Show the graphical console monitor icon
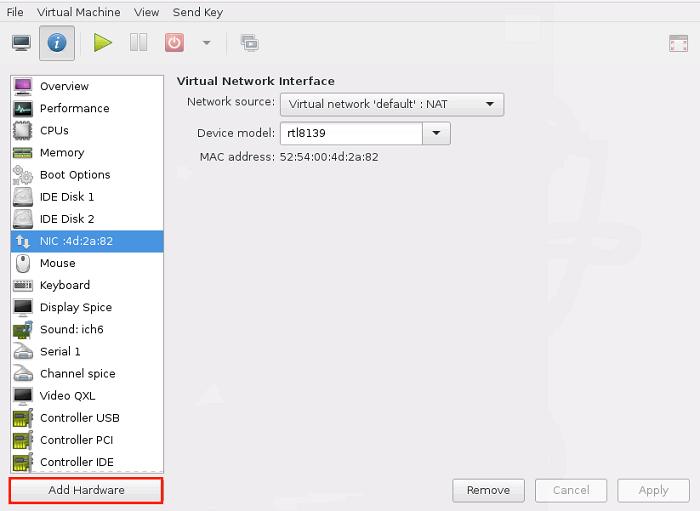Screen dimensions: 700x511 pos(21,43)
